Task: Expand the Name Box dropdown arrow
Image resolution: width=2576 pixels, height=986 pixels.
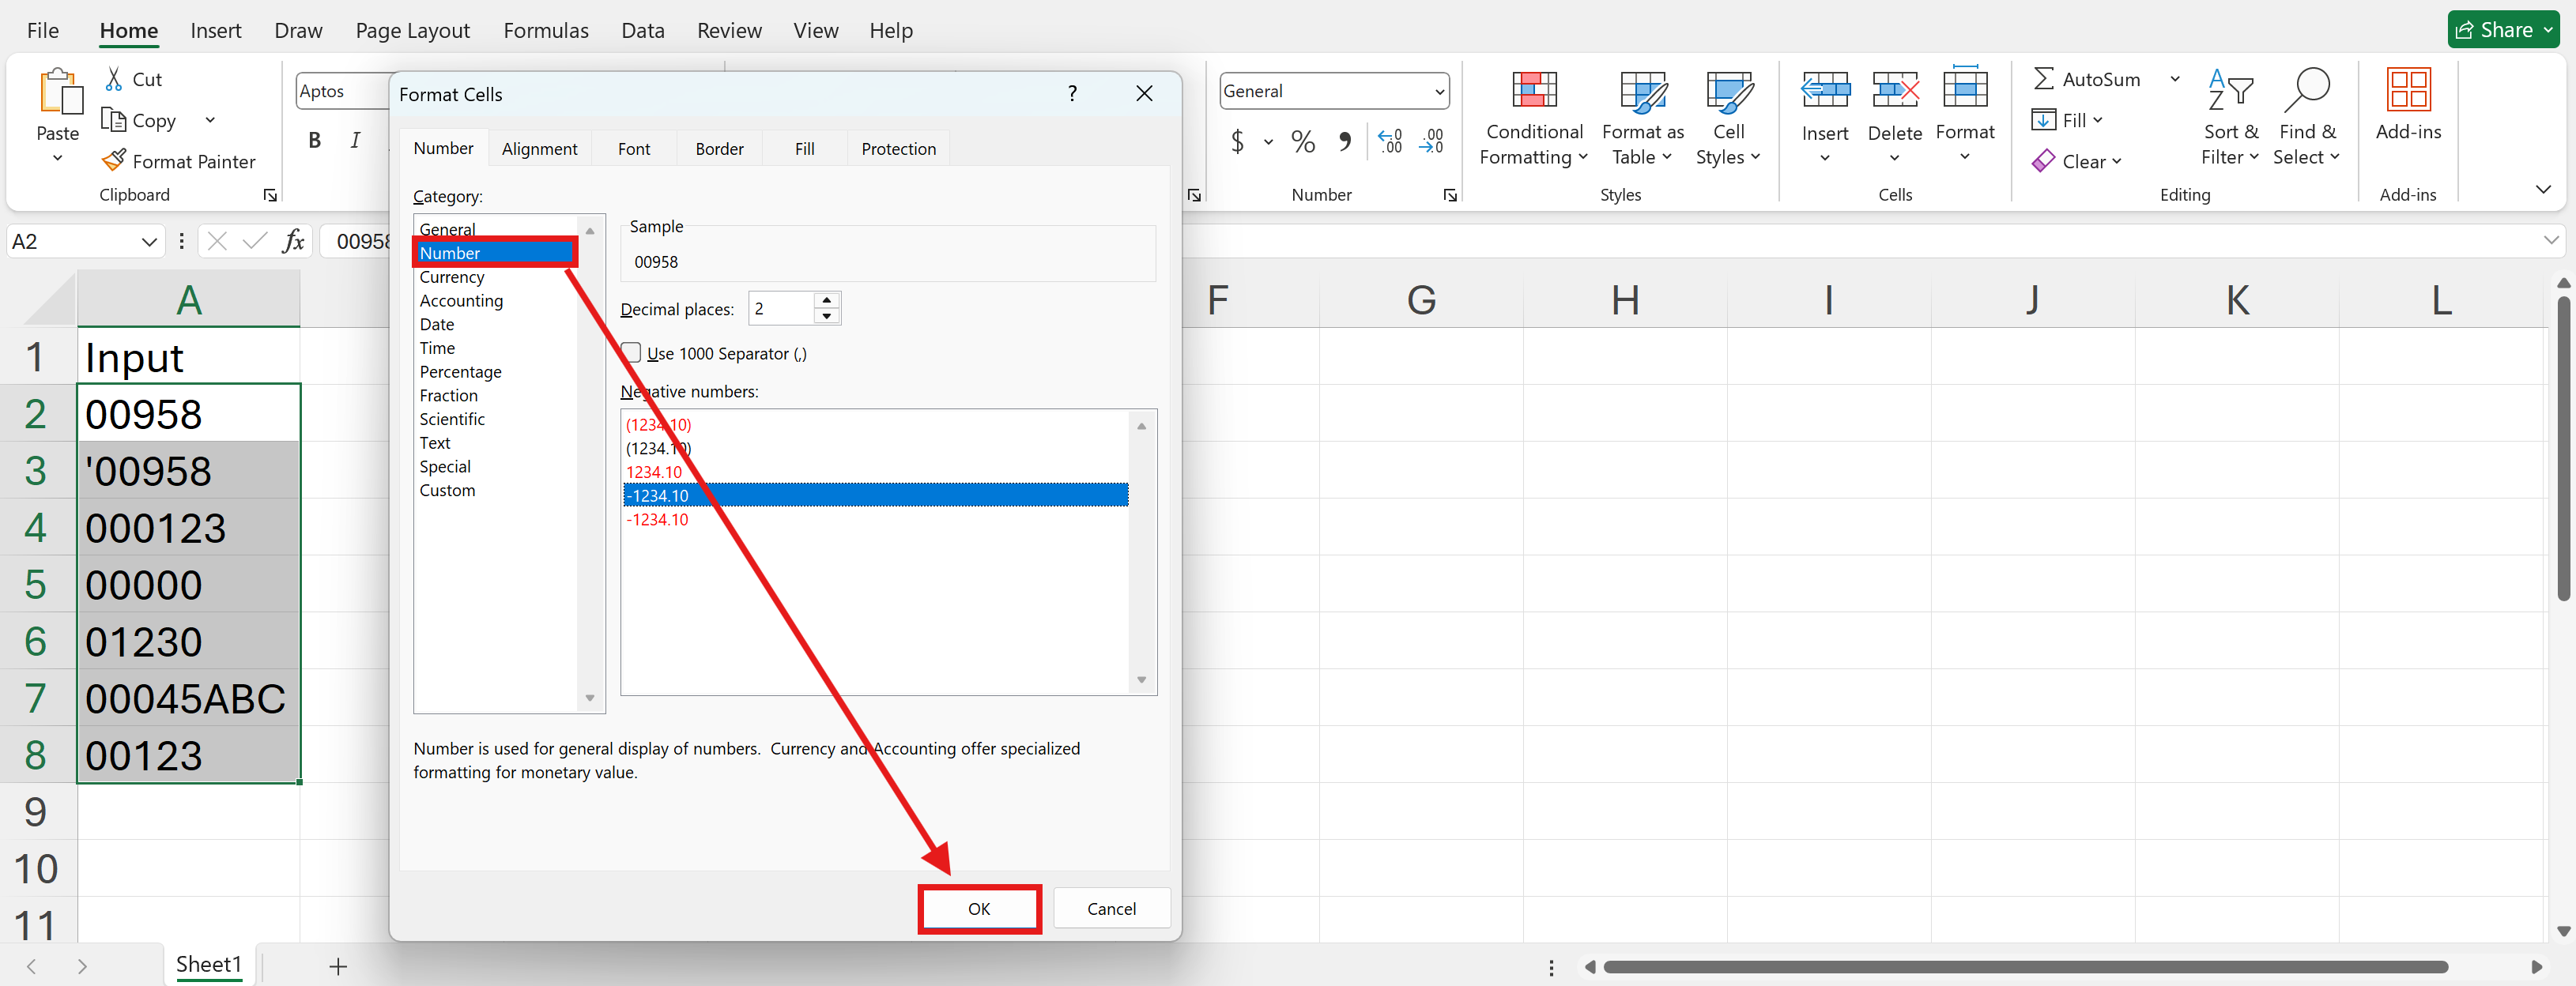Action: 149,242
